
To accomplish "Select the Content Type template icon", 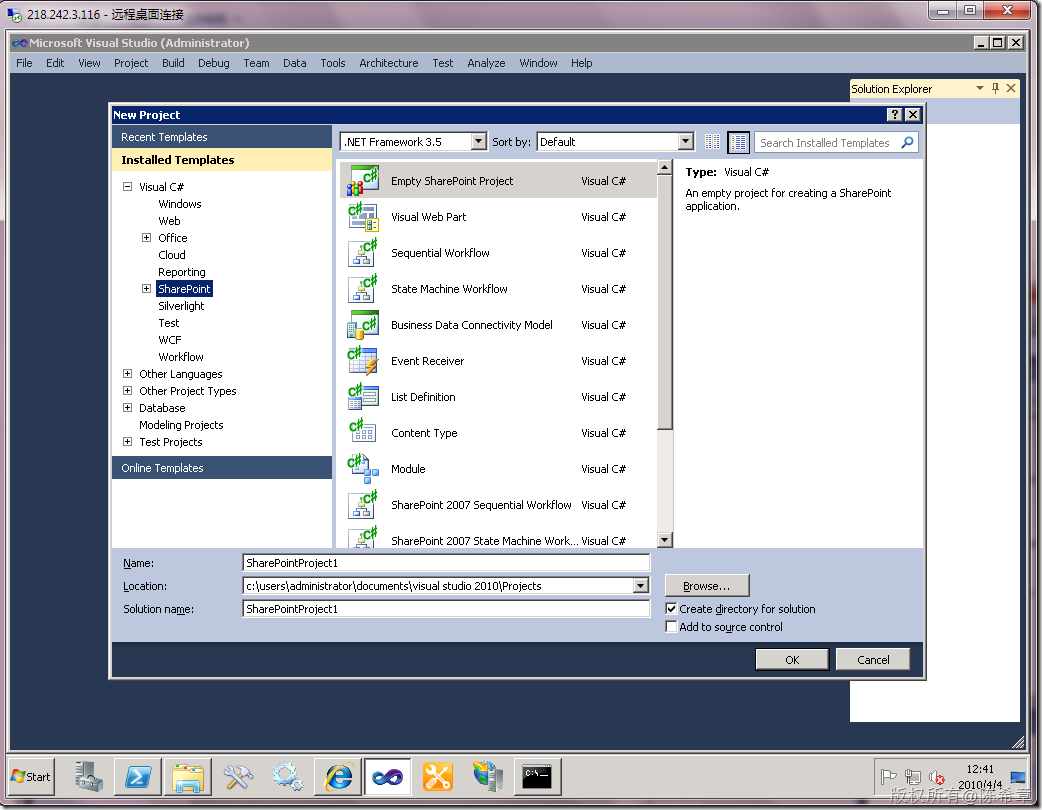I will pos(363,433).
